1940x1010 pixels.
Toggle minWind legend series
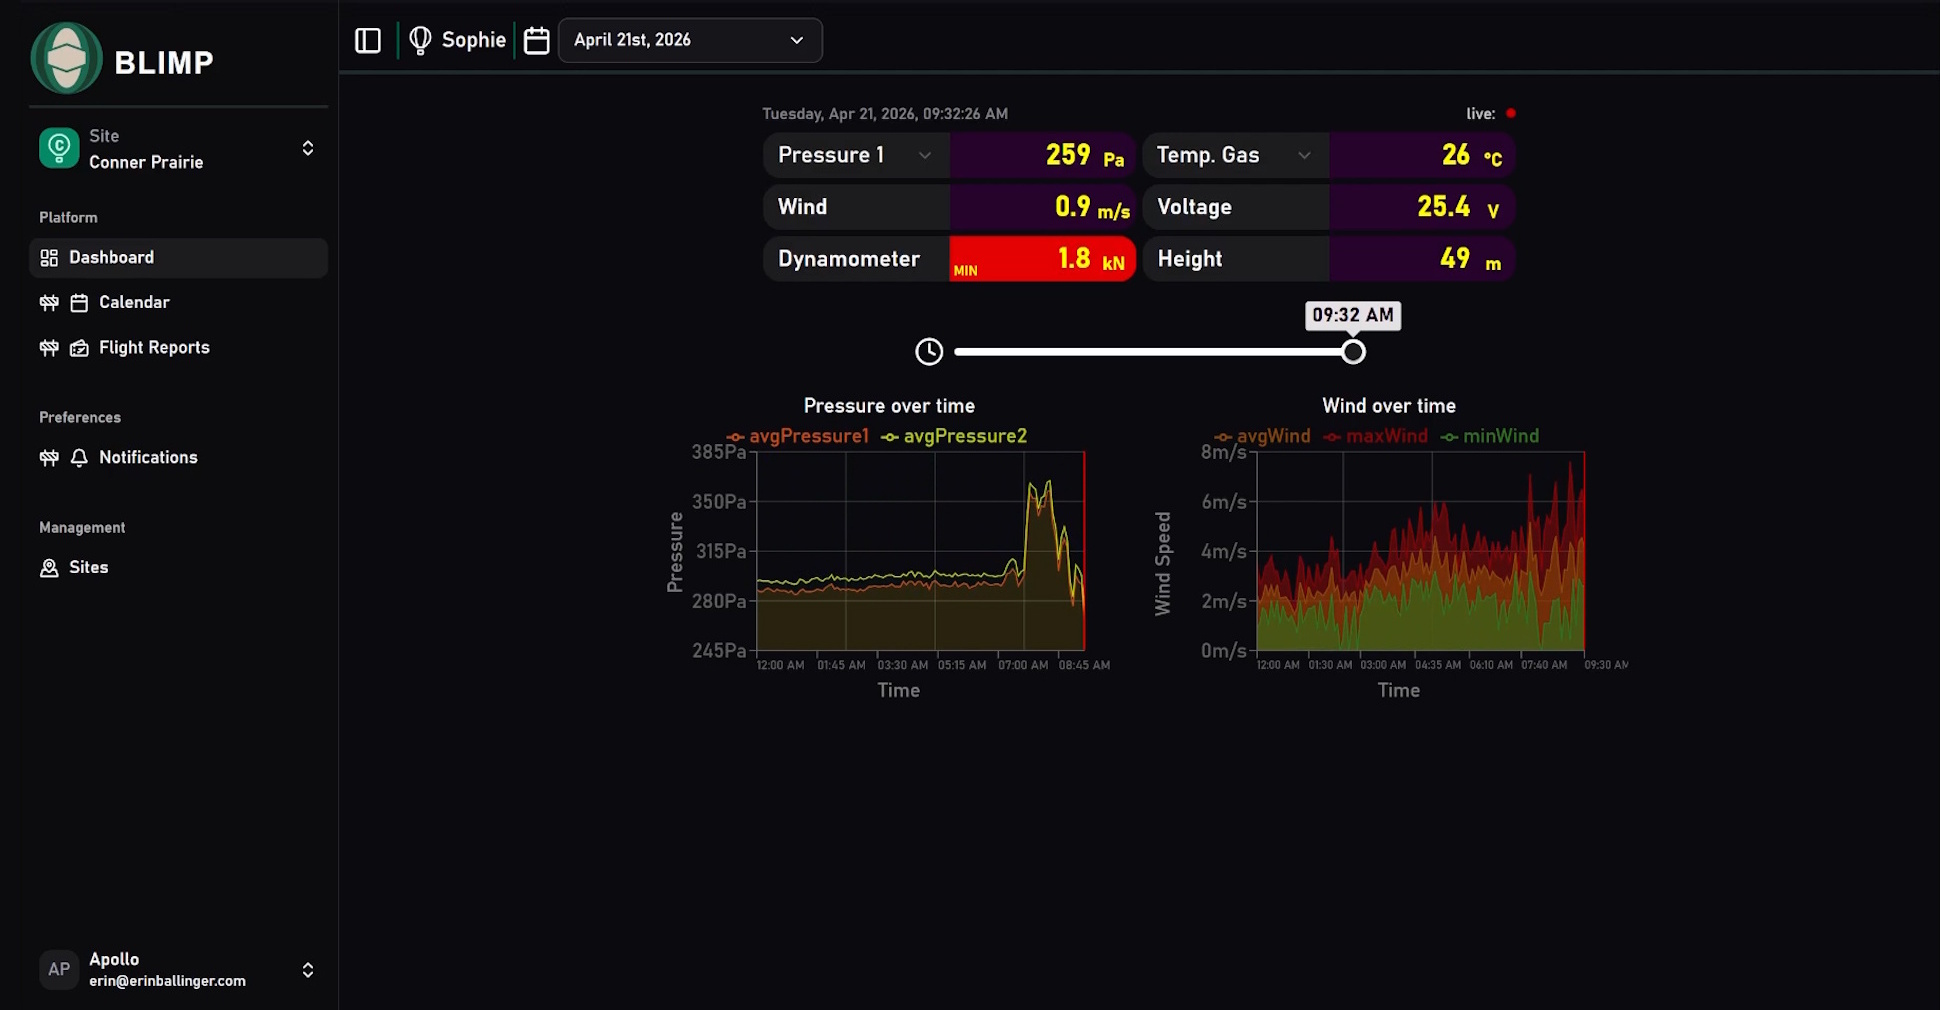(1489, 436)
